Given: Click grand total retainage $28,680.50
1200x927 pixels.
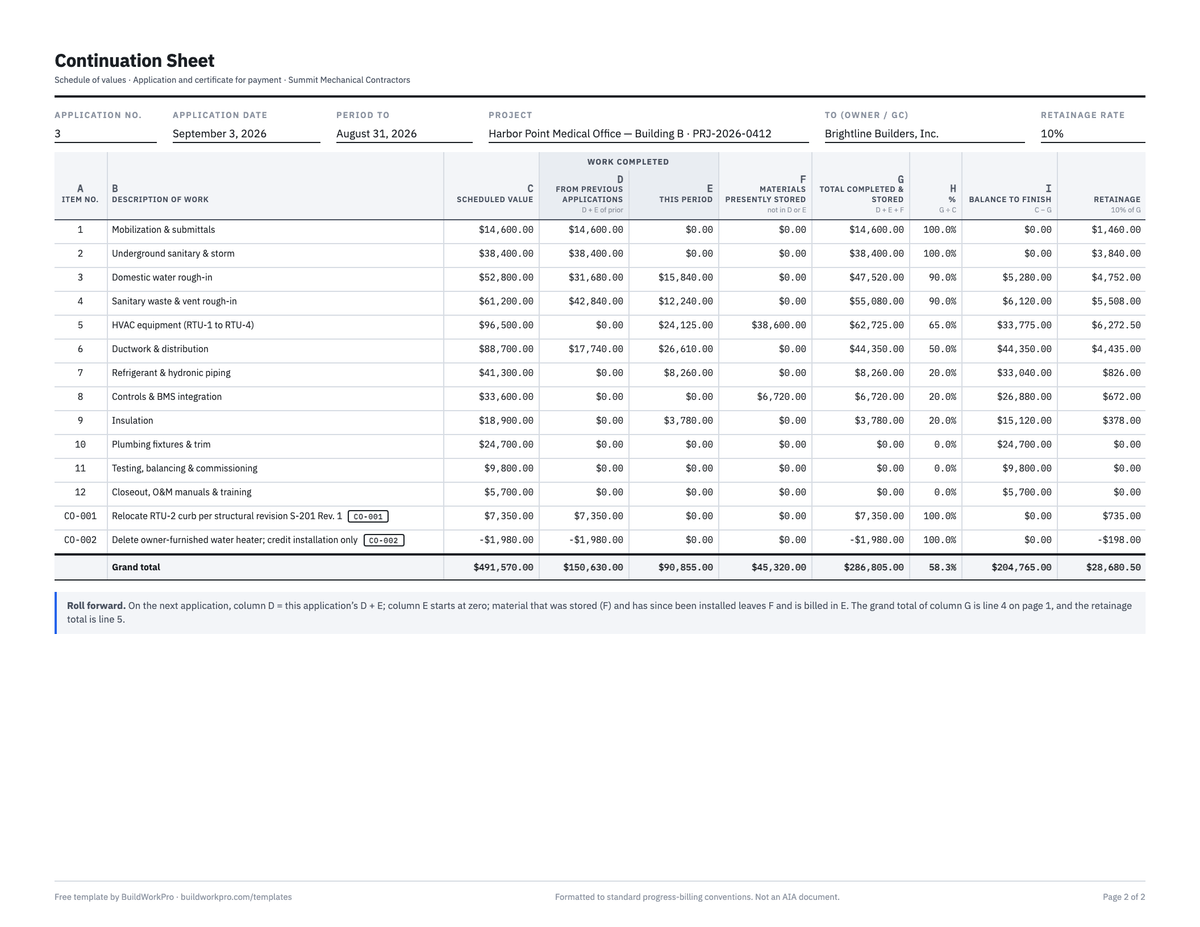Looking at the screenshot, I should click(1113, 567).
